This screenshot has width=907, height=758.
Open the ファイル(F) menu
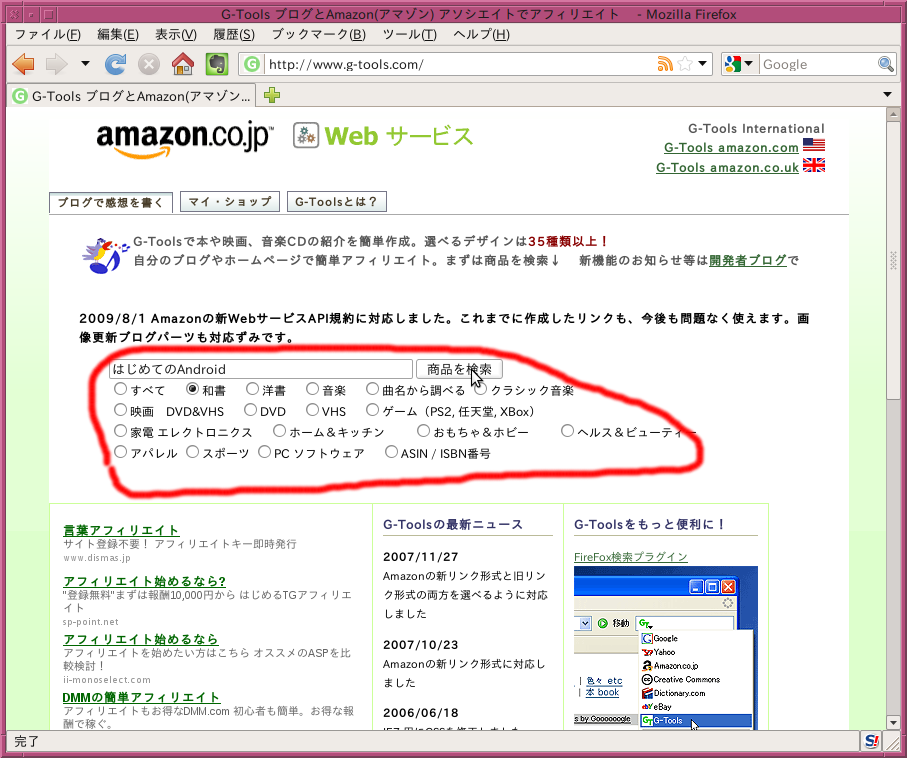47,35
